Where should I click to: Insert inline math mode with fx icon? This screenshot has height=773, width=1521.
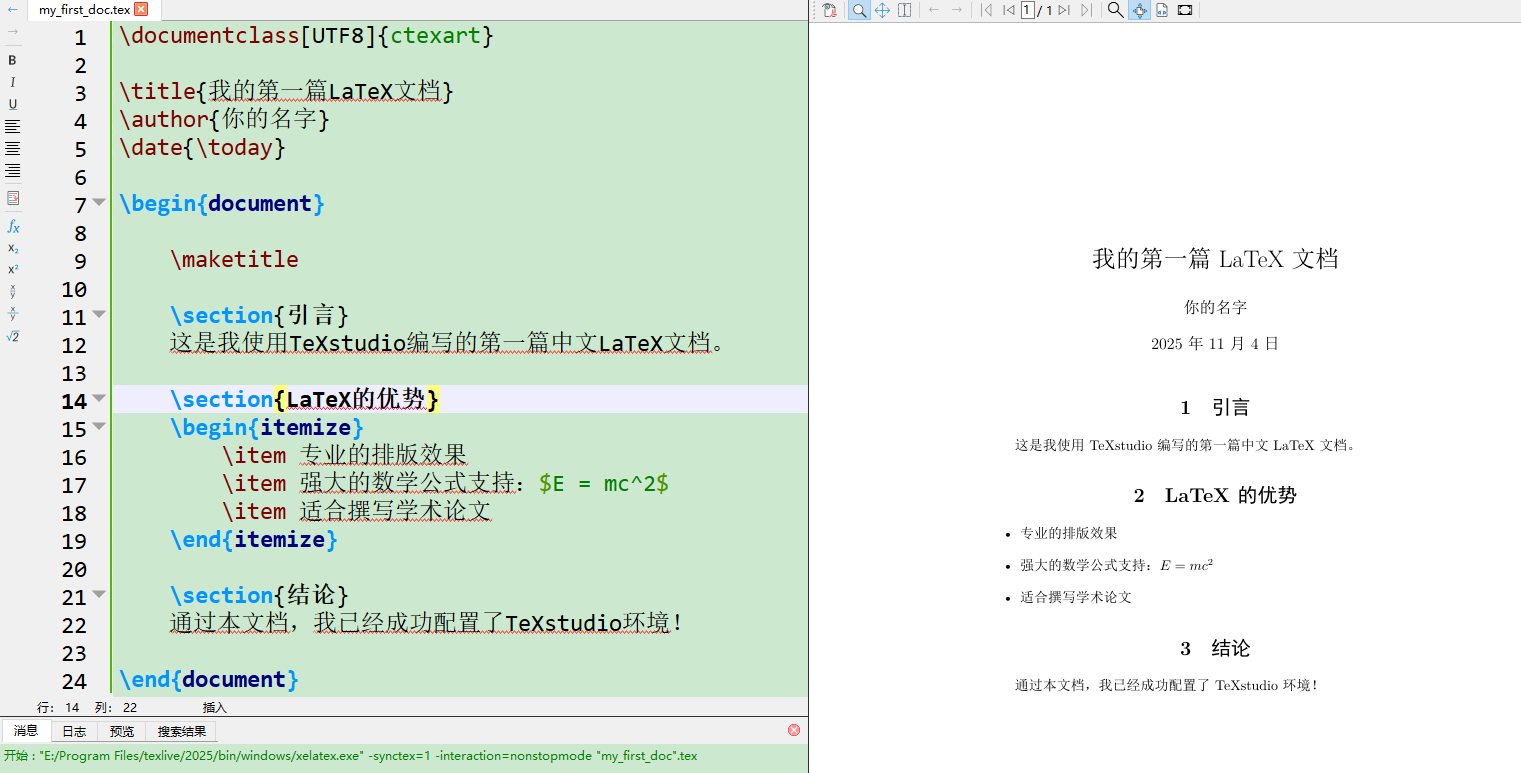point(13,227)
